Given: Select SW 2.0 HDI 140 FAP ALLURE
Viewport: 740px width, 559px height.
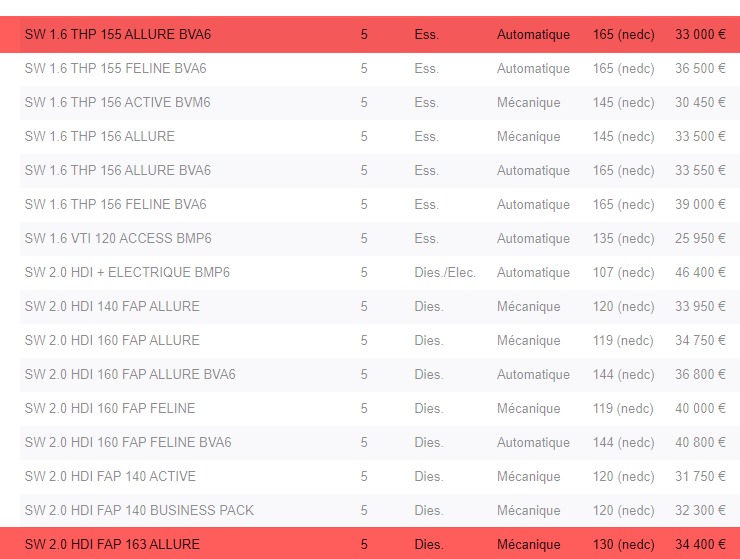Looking at the screenshot, I should click(112, 307).
